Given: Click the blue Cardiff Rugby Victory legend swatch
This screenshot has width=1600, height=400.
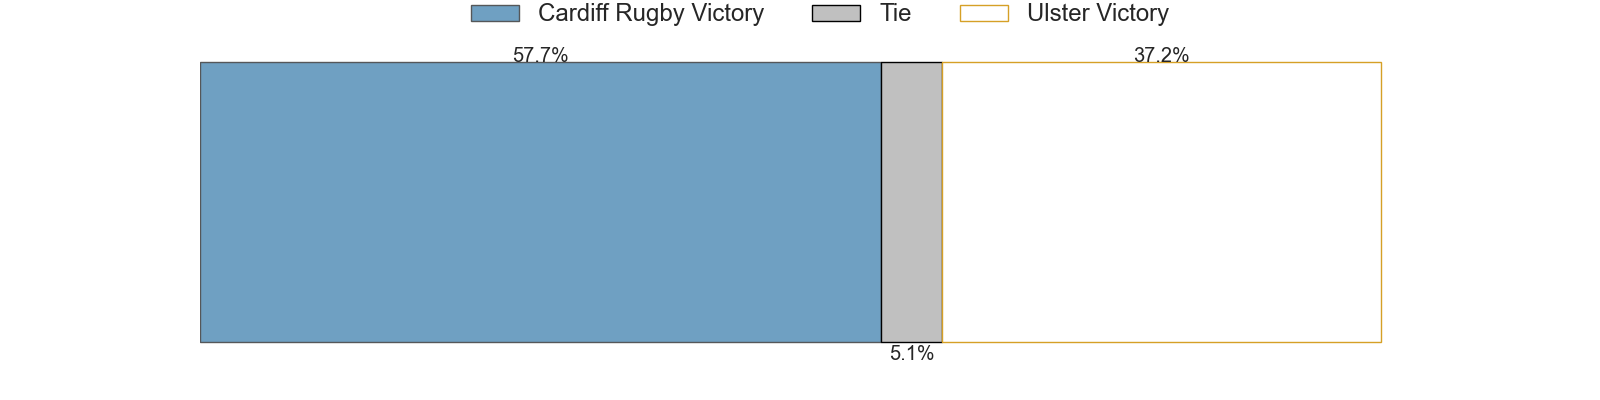Looking at the screenshot, I should click(x=495, y=13).
